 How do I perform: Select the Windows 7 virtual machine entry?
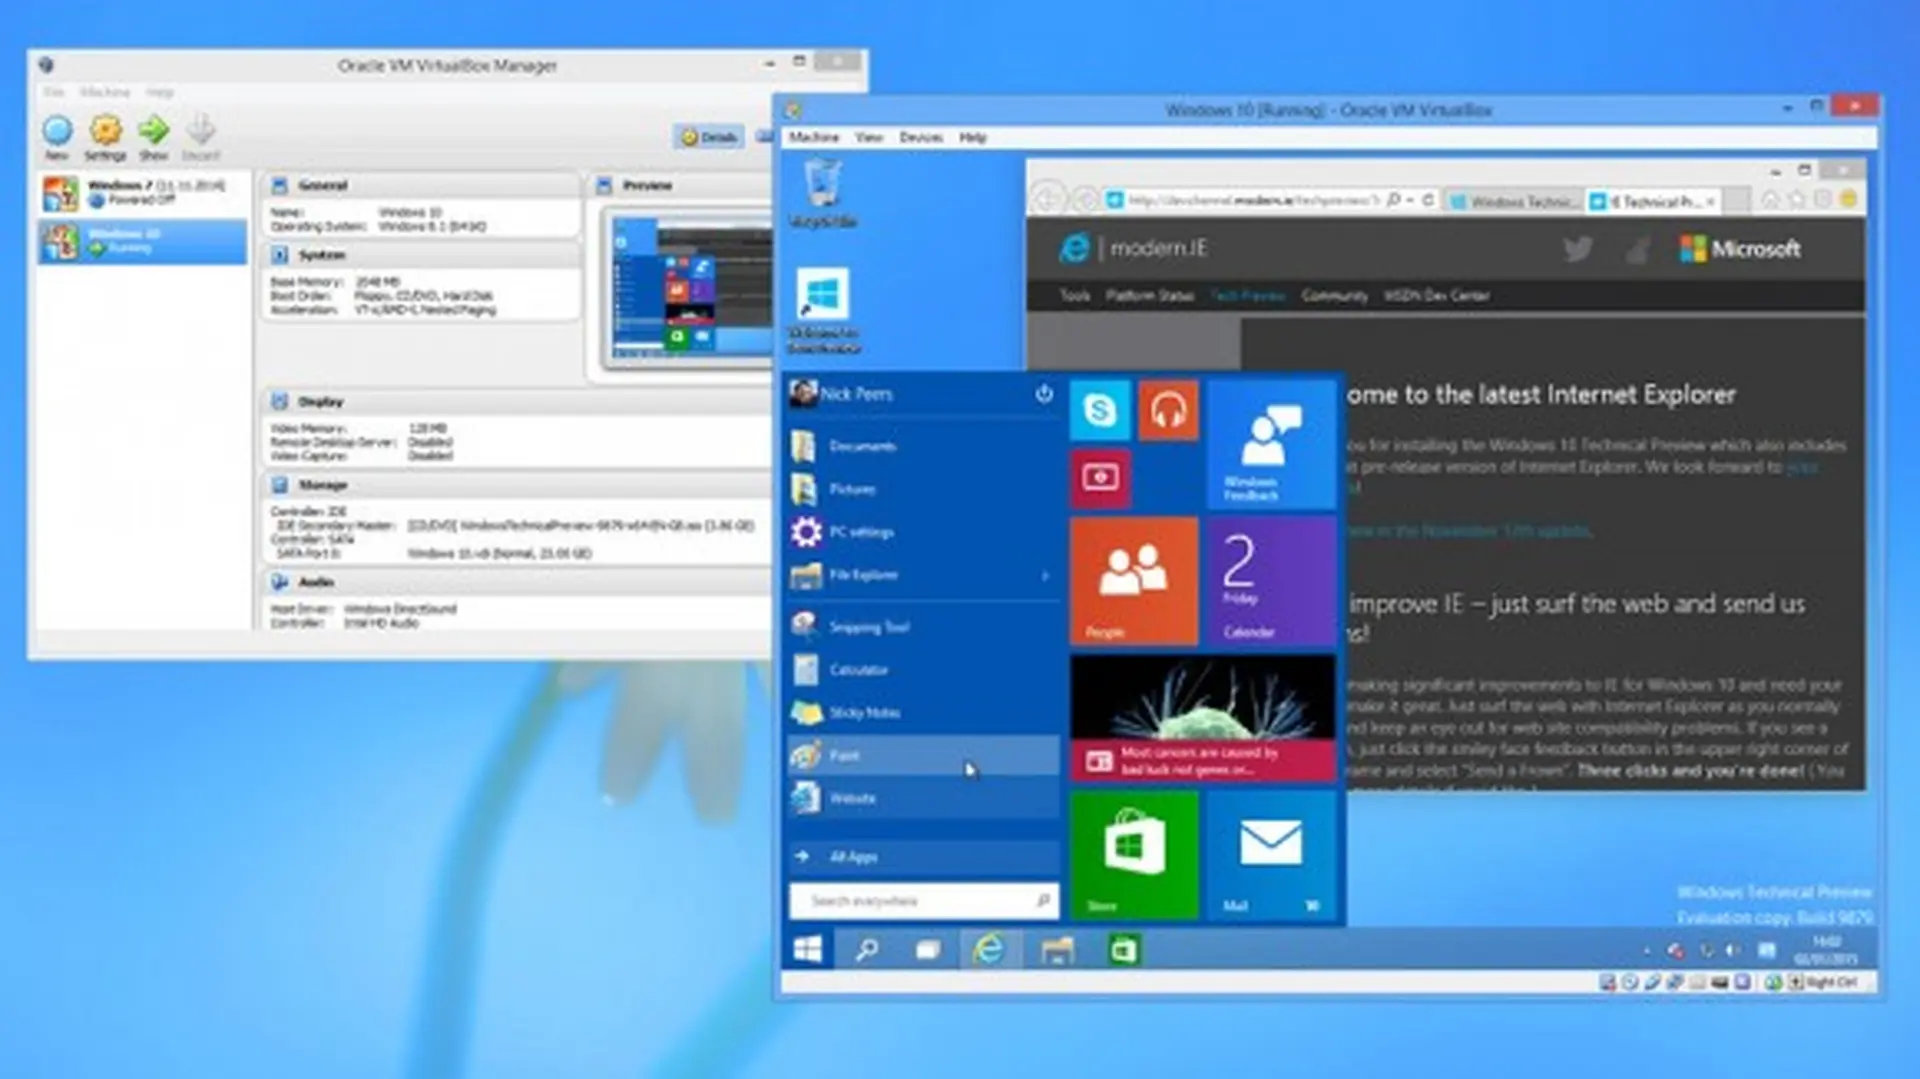[x=143, y=193]
